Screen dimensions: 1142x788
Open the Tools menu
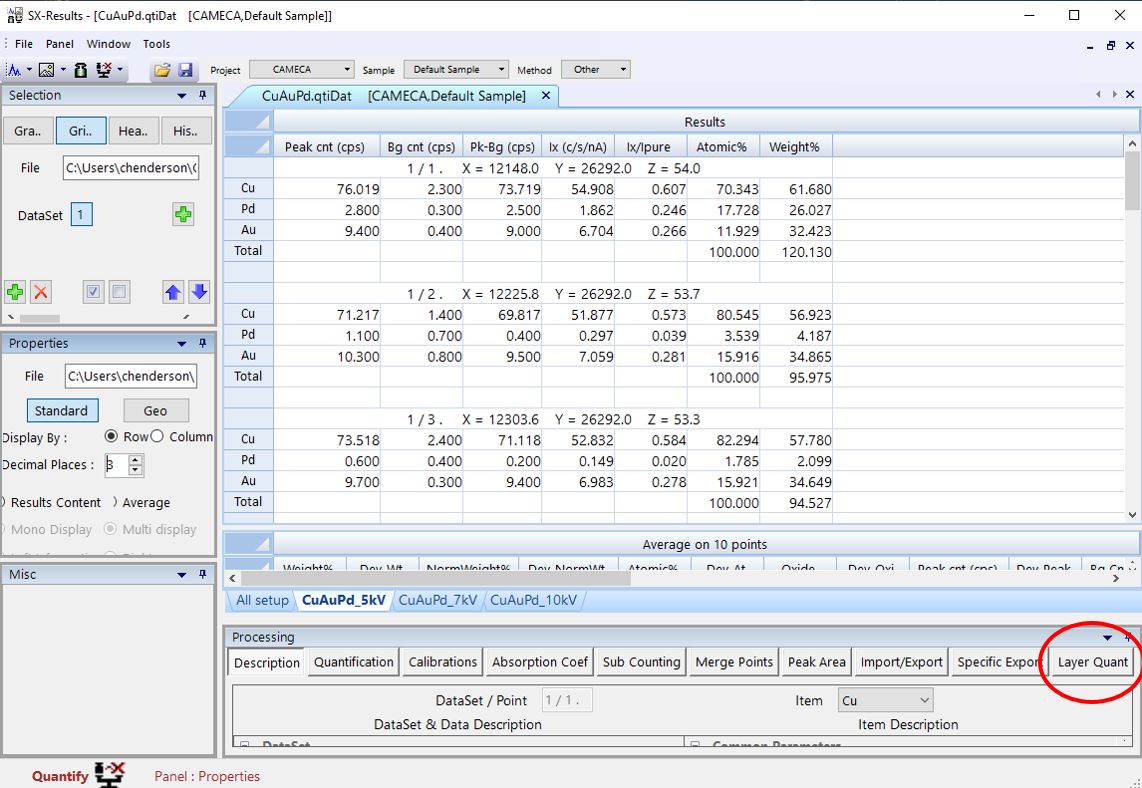click(156, 44)
